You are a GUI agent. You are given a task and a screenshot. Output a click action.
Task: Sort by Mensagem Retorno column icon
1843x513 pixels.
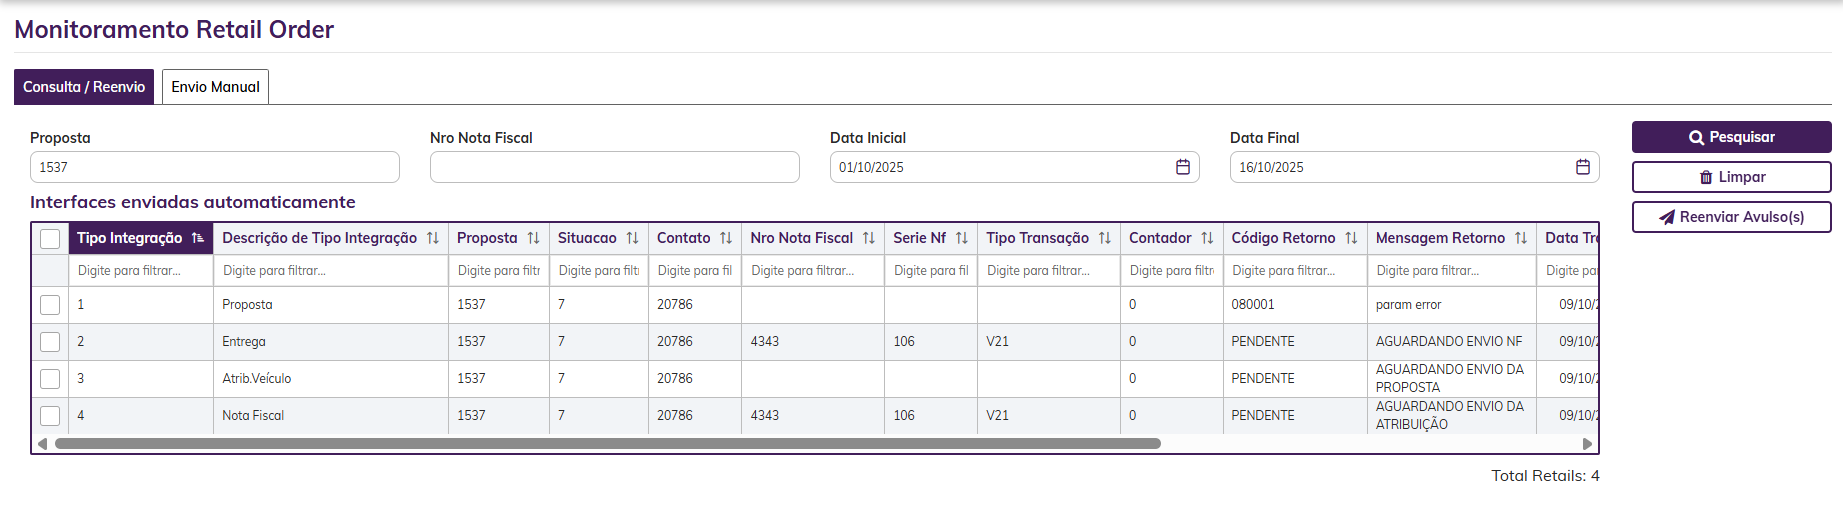pyautogui.click(x=1521, y=238)
